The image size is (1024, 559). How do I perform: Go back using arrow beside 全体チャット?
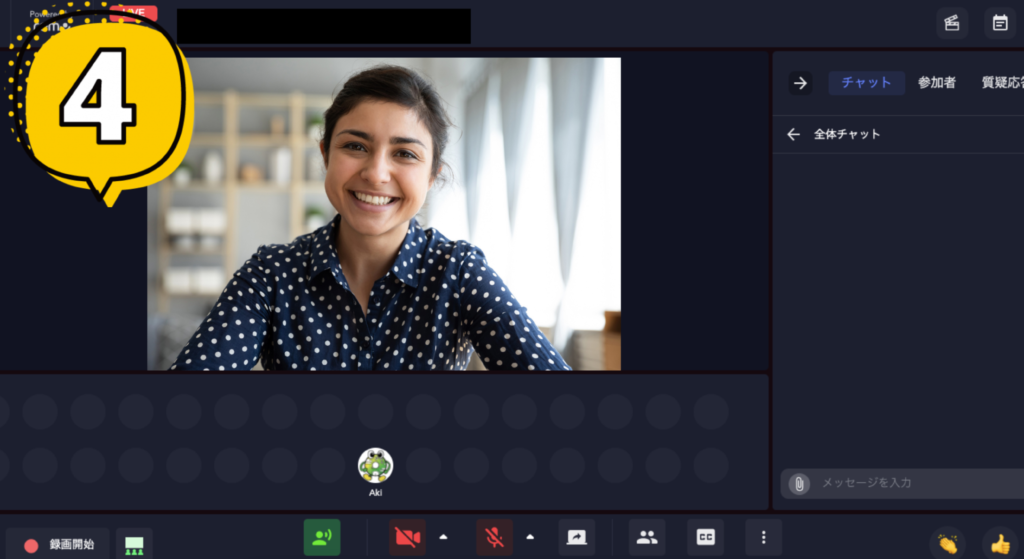coord(794,134)
